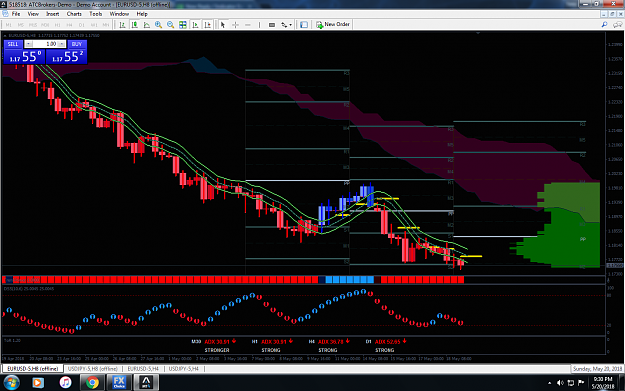This screenshot has width=625, height=391.
Task: Toggle chart auto scroll
Action: click(195, 25)
